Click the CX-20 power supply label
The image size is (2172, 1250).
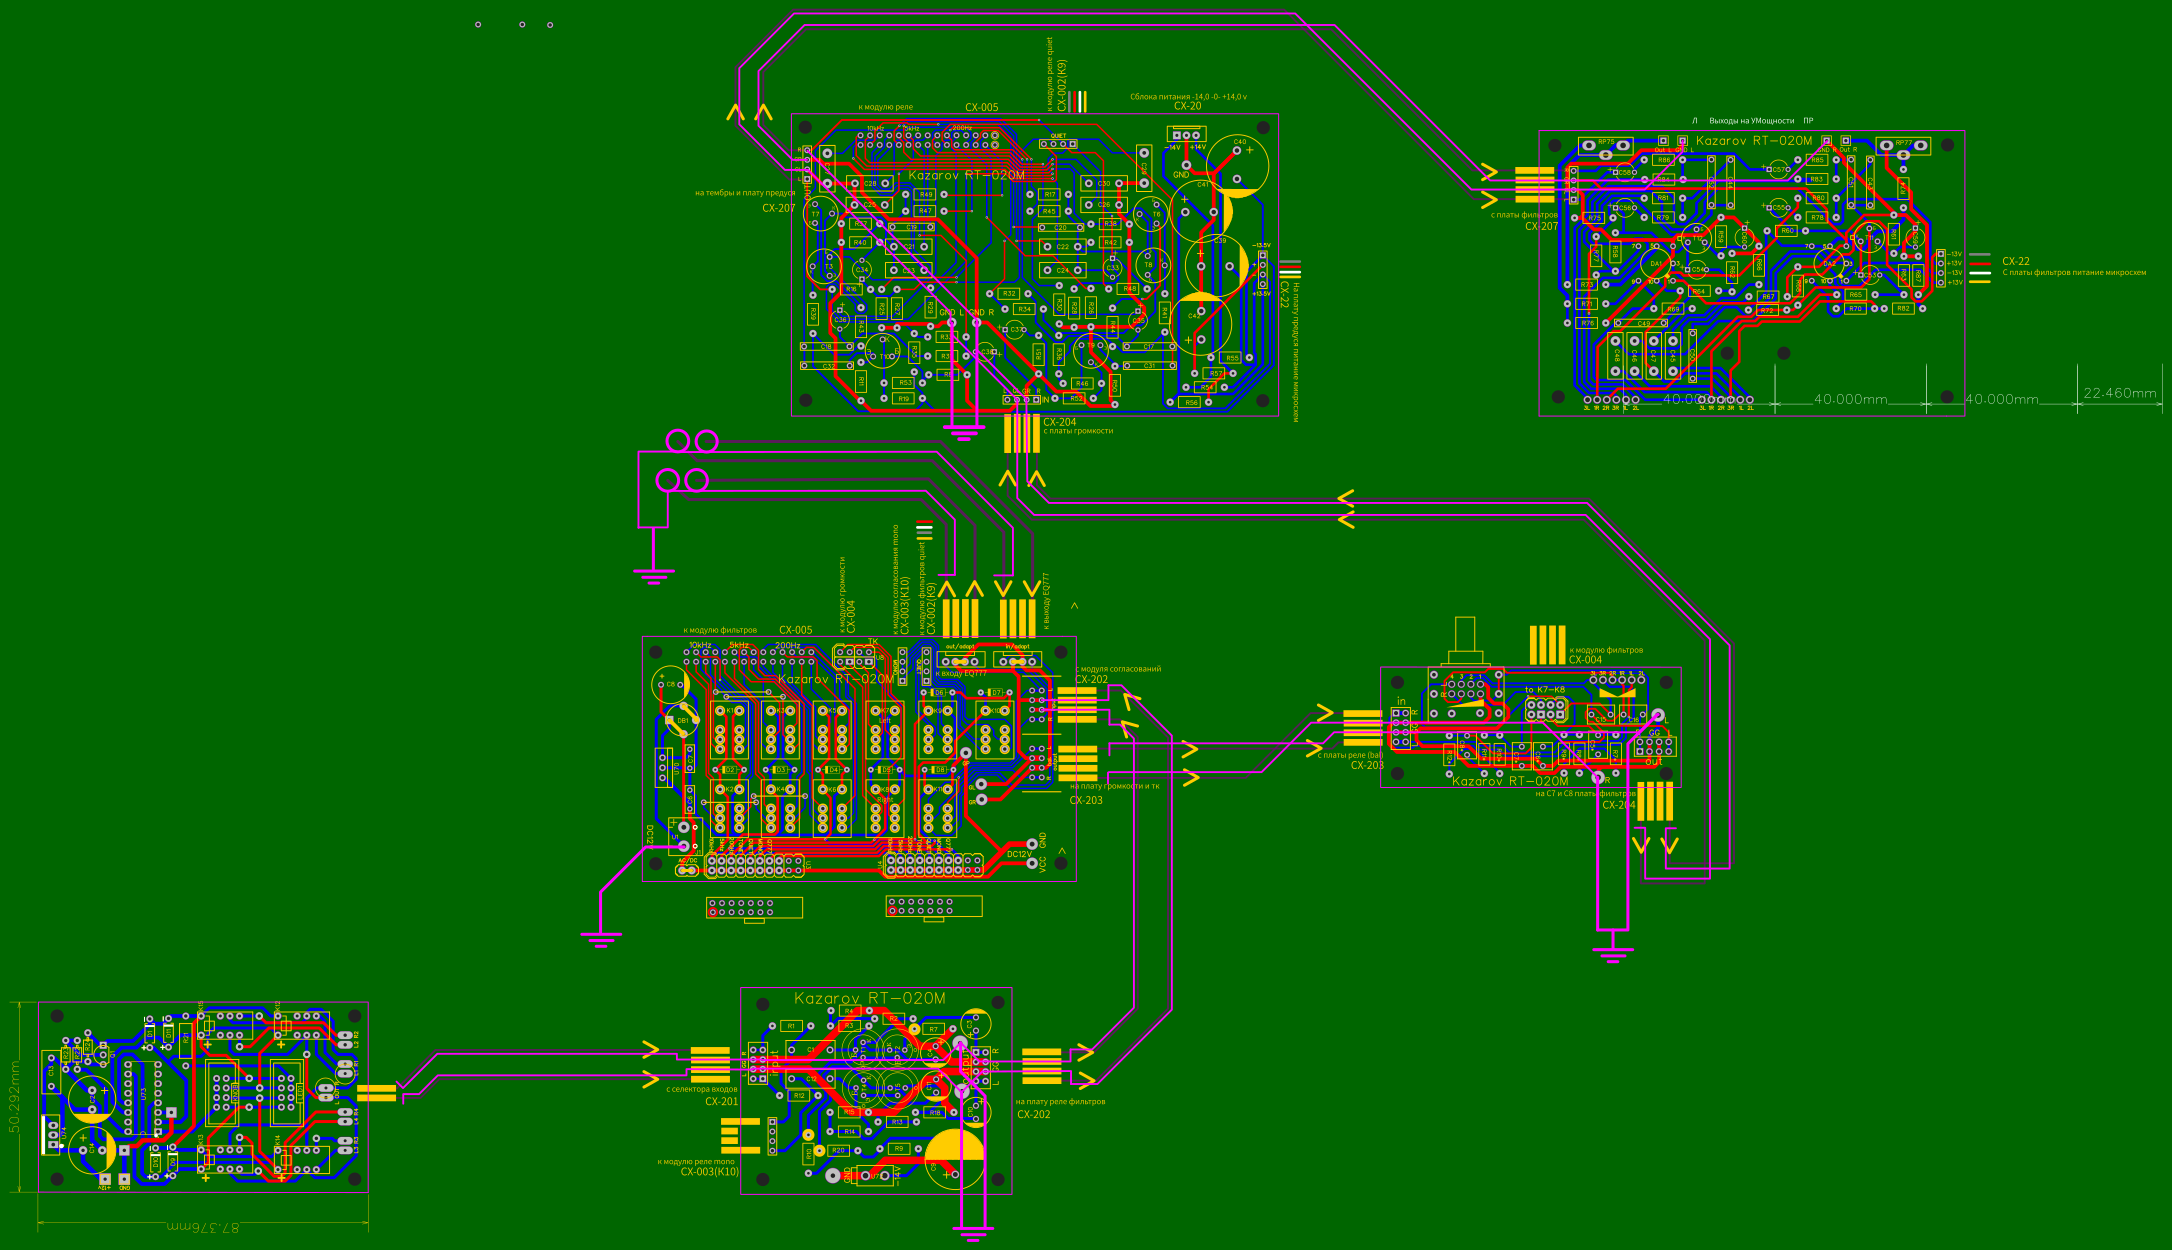point(1188,106)
